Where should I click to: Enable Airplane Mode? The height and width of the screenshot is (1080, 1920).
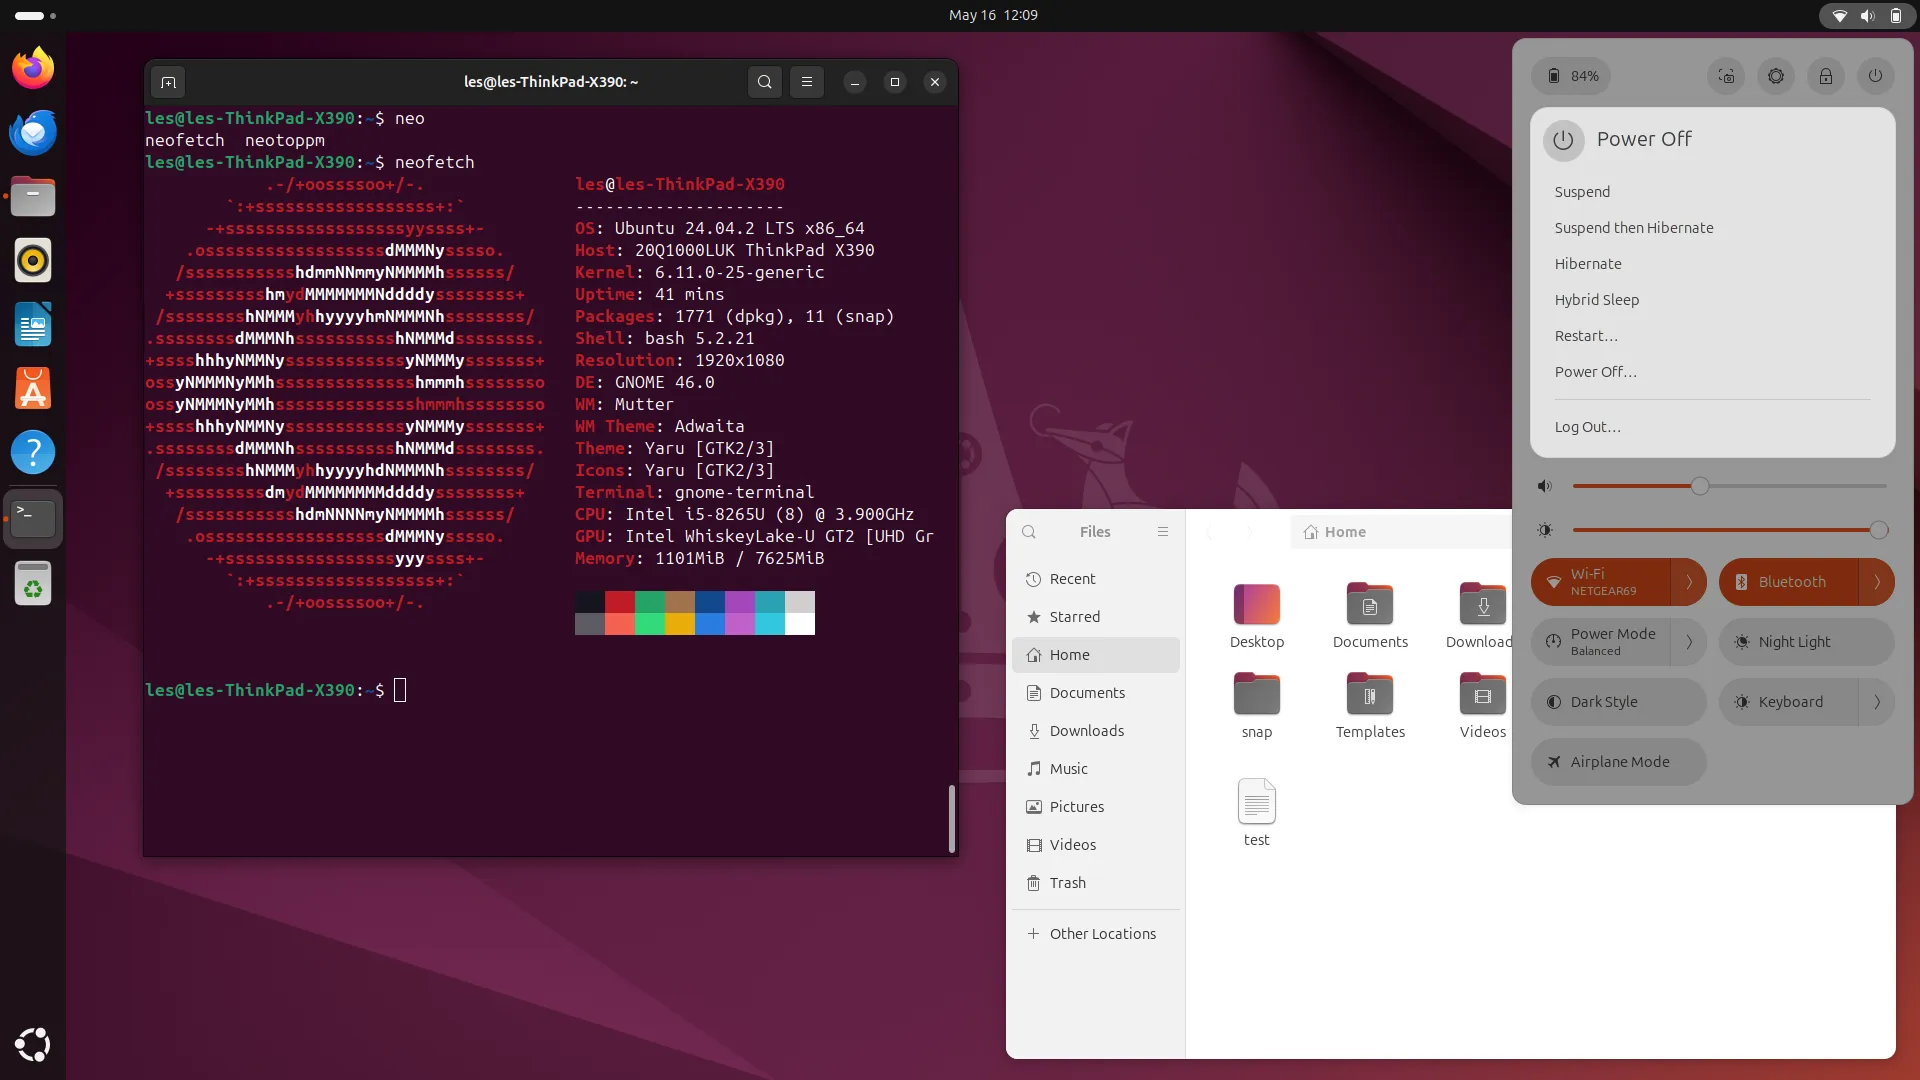point(1618,762)
